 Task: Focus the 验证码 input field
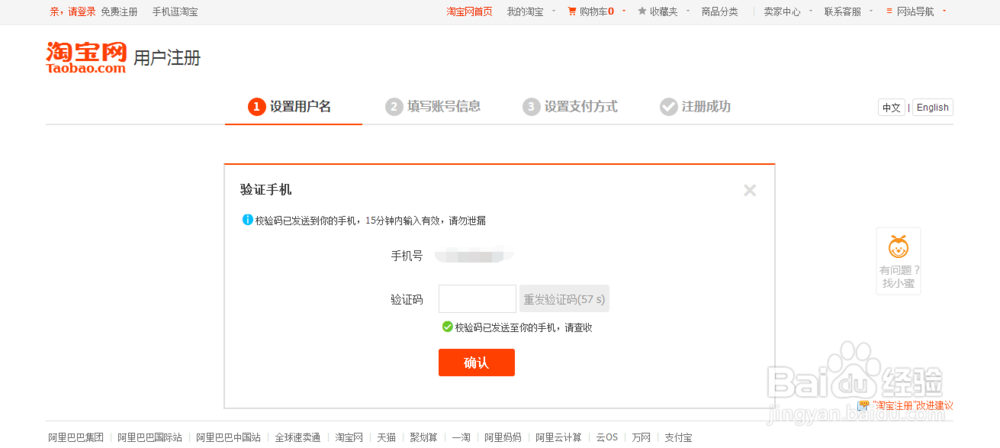478,299
